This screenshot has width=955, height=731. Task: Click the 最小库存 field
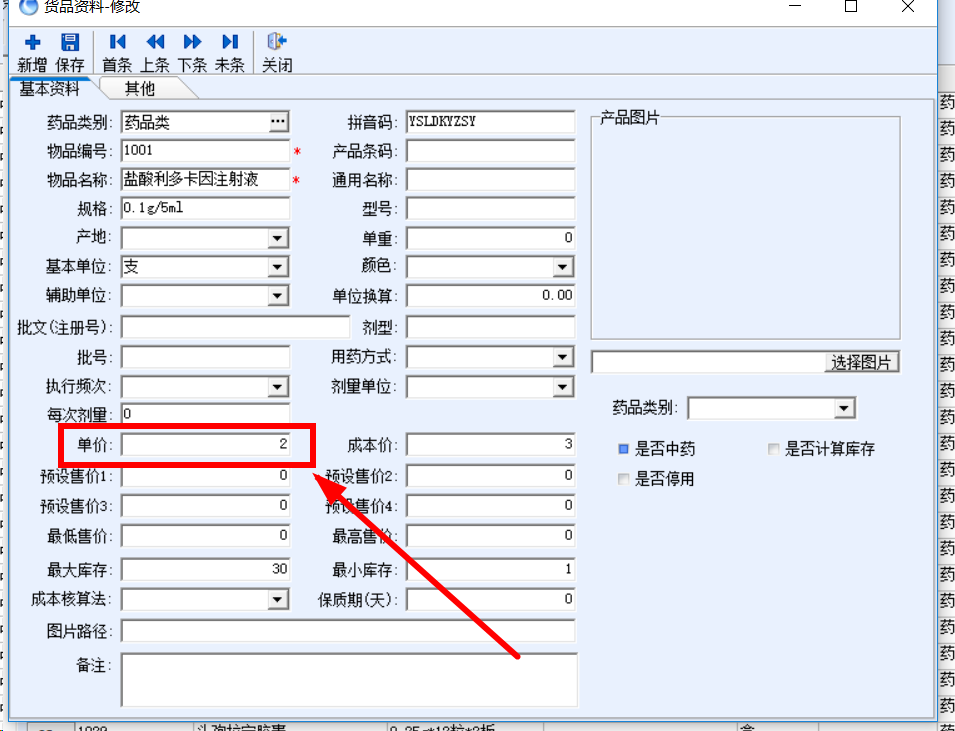tap(490, 570)
